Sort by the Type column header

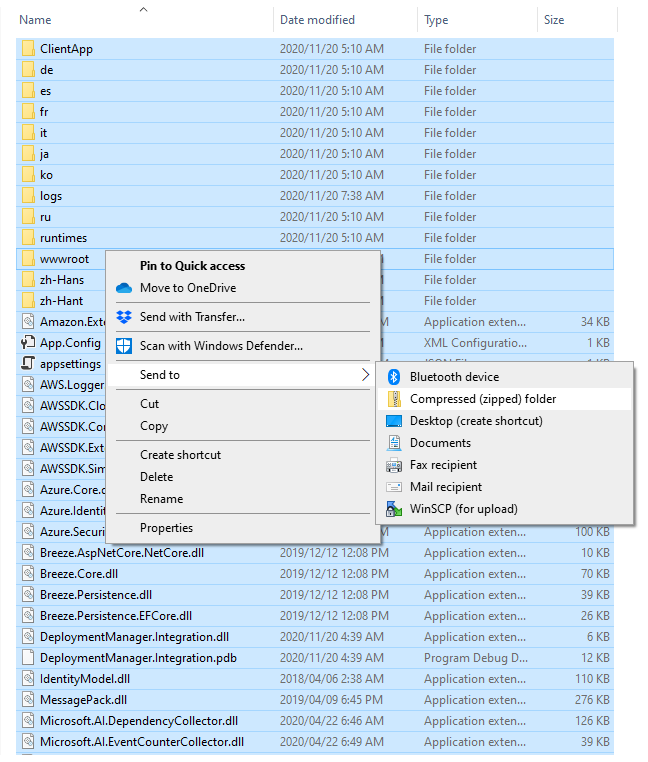pyautogui.click(x=436, y=20)
